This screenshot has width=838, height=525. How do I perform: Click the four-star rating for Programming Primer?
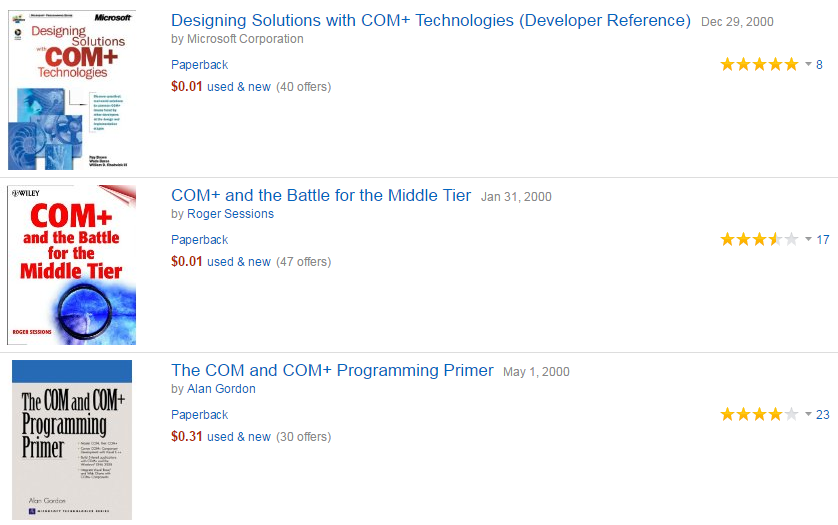(x=759, y=414)
